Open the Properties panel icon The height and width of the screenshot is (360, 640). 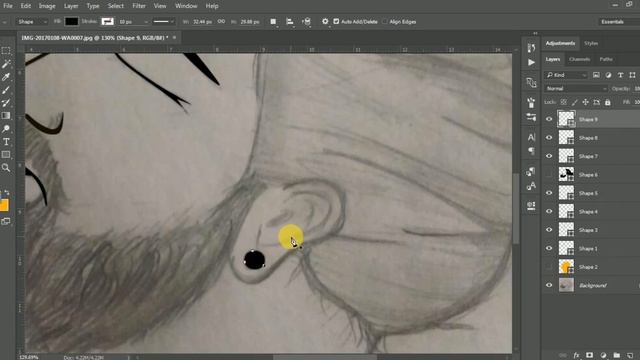point(531,83)
